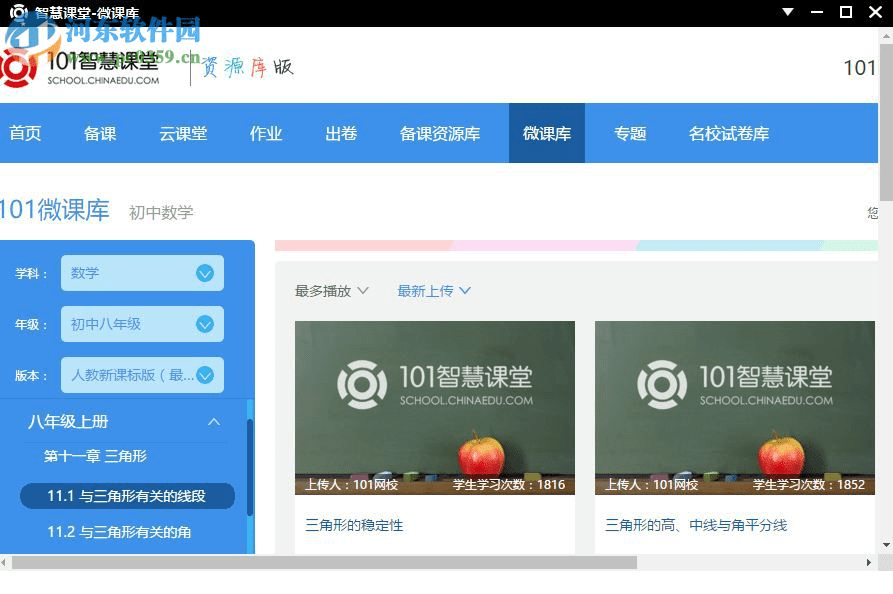Click the 101智慧课堂 logo in the header

(80, 68)
